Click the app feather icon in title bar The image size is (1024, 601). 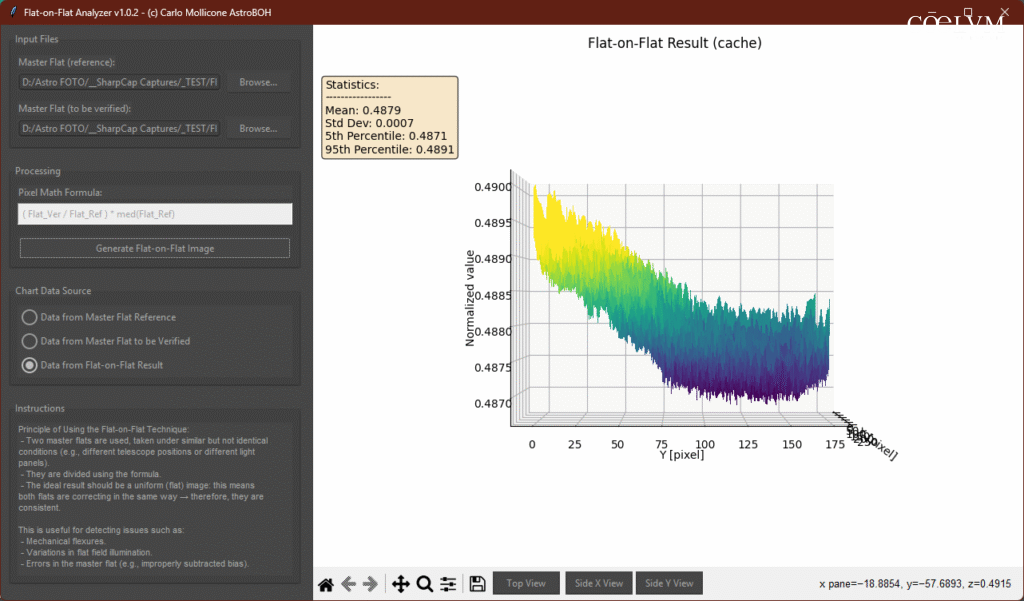(11, 12)
